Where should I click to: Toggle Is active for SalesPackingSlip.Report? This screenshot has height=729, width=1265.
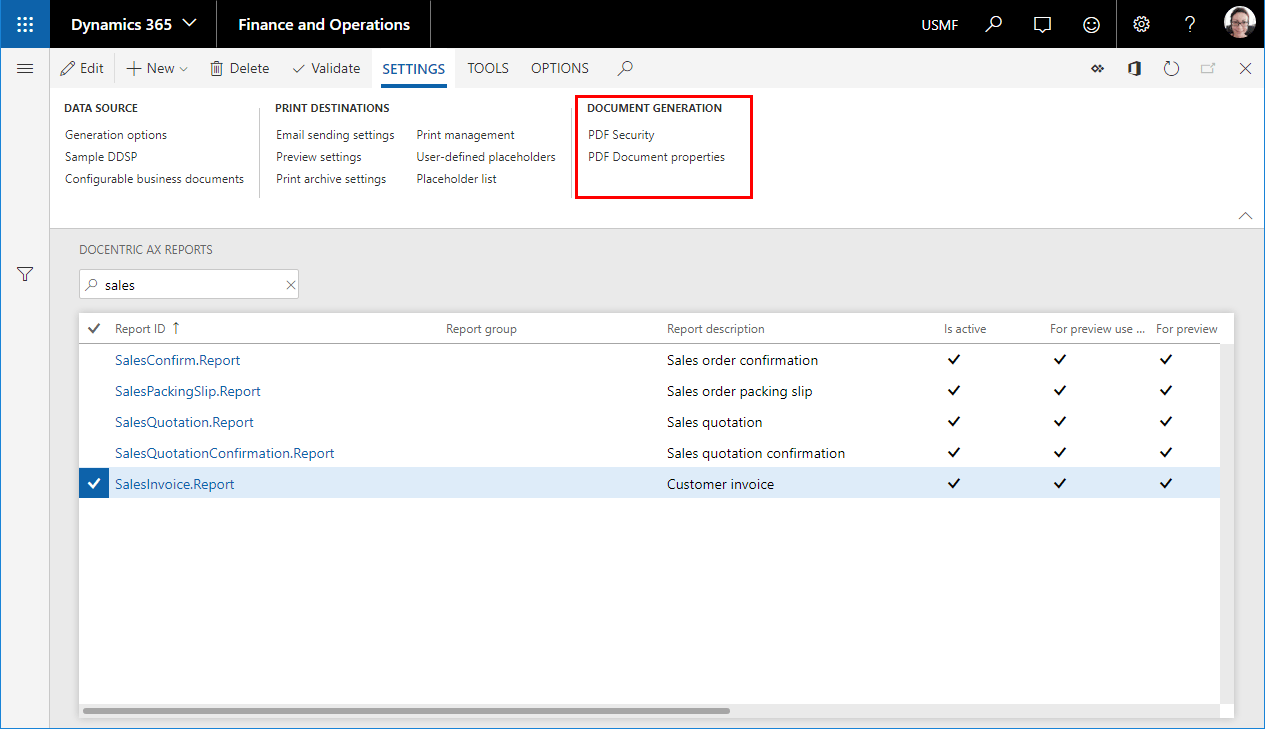pyautogui.click(x=954, y=391)
